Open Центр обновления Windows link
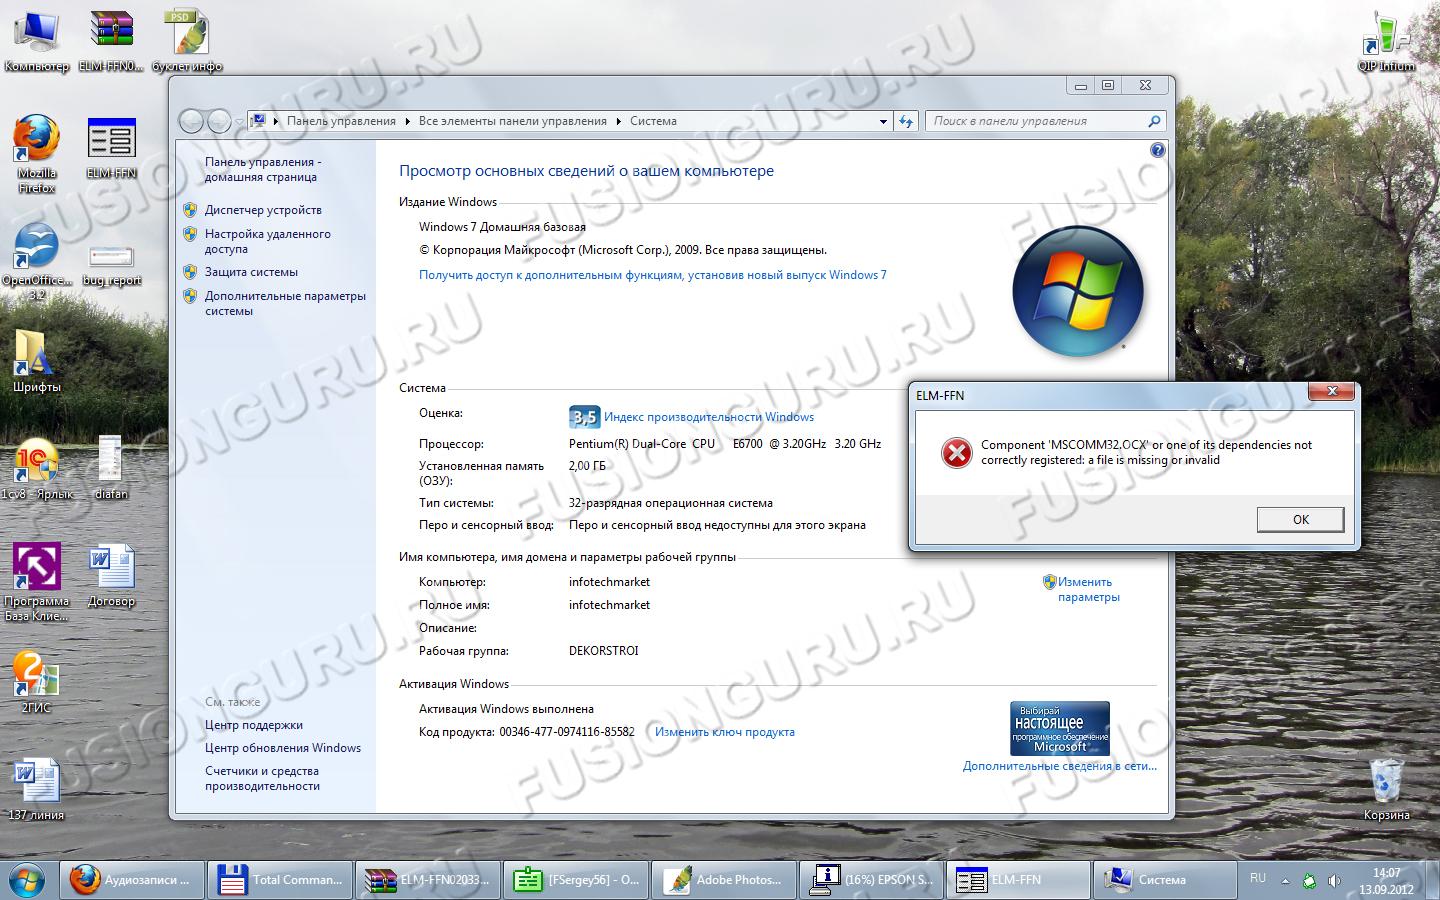 (283, 748)
